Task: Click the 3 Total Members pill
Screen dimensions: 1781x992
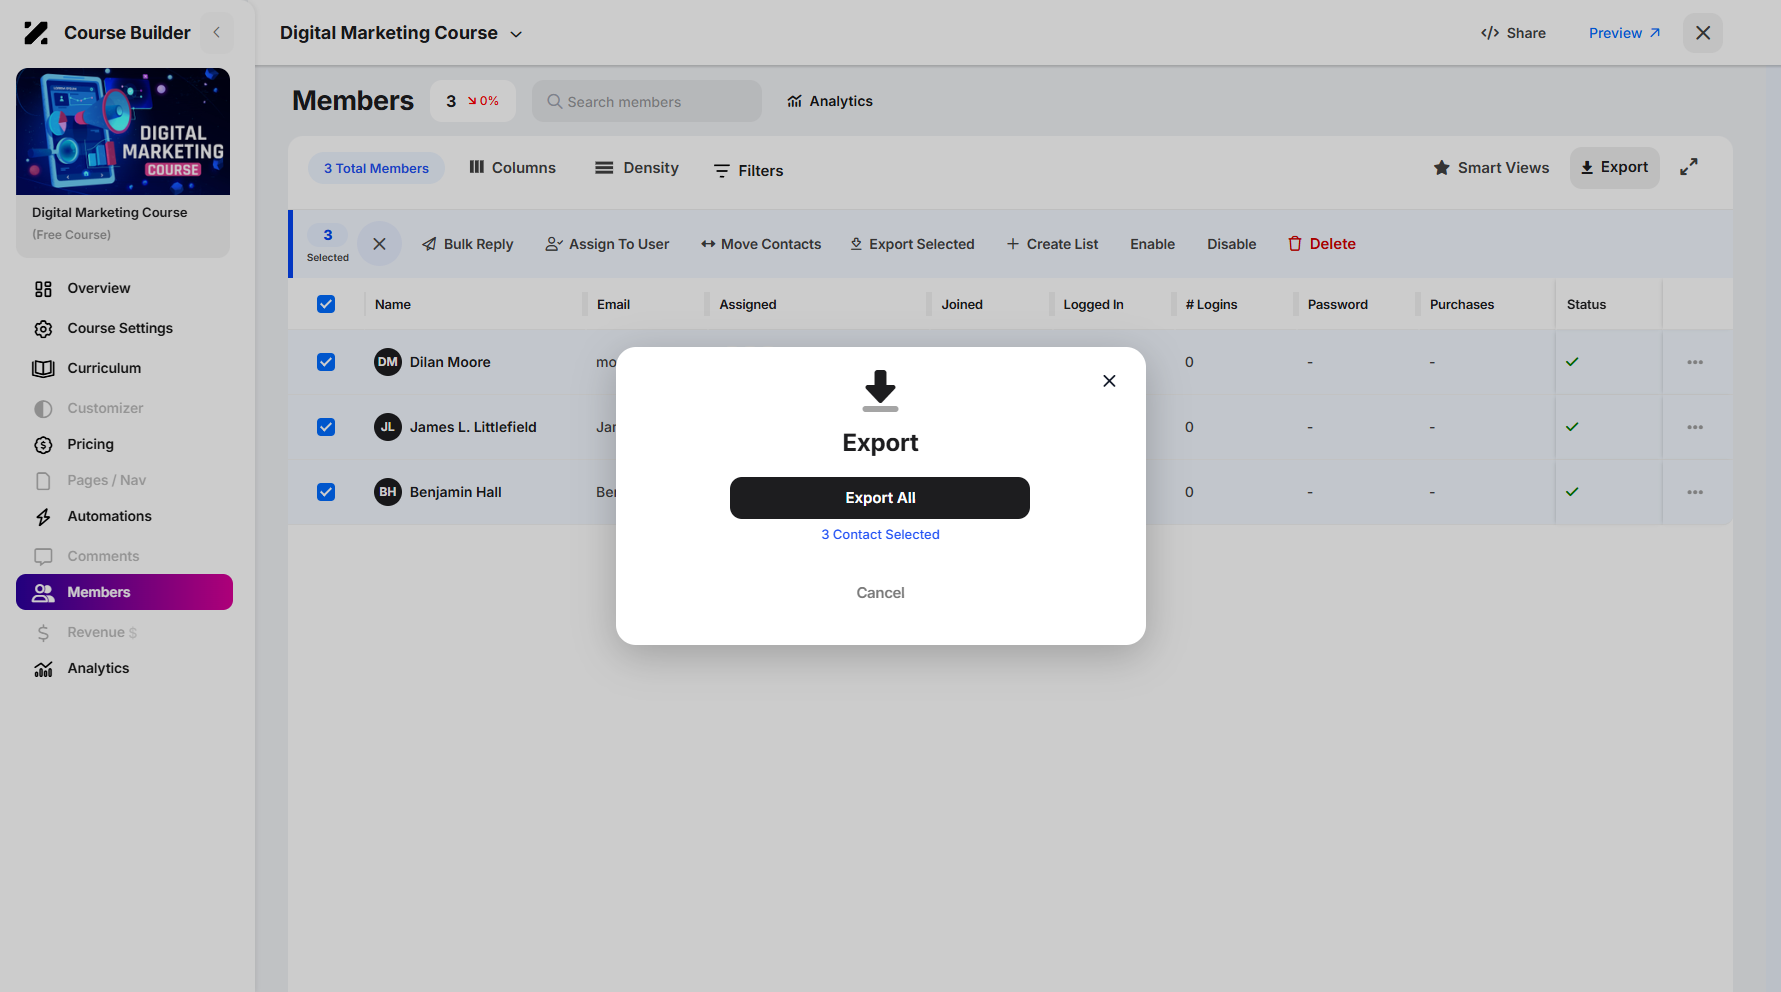Action: (376, 168)
